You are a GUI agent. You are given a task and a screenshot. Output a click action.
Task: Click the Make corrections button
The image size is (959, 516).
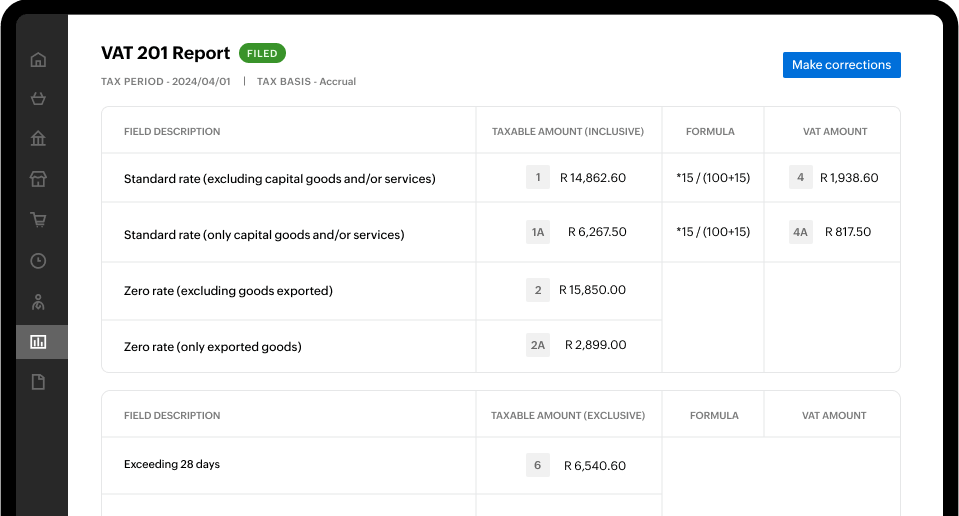pos(841,65)
